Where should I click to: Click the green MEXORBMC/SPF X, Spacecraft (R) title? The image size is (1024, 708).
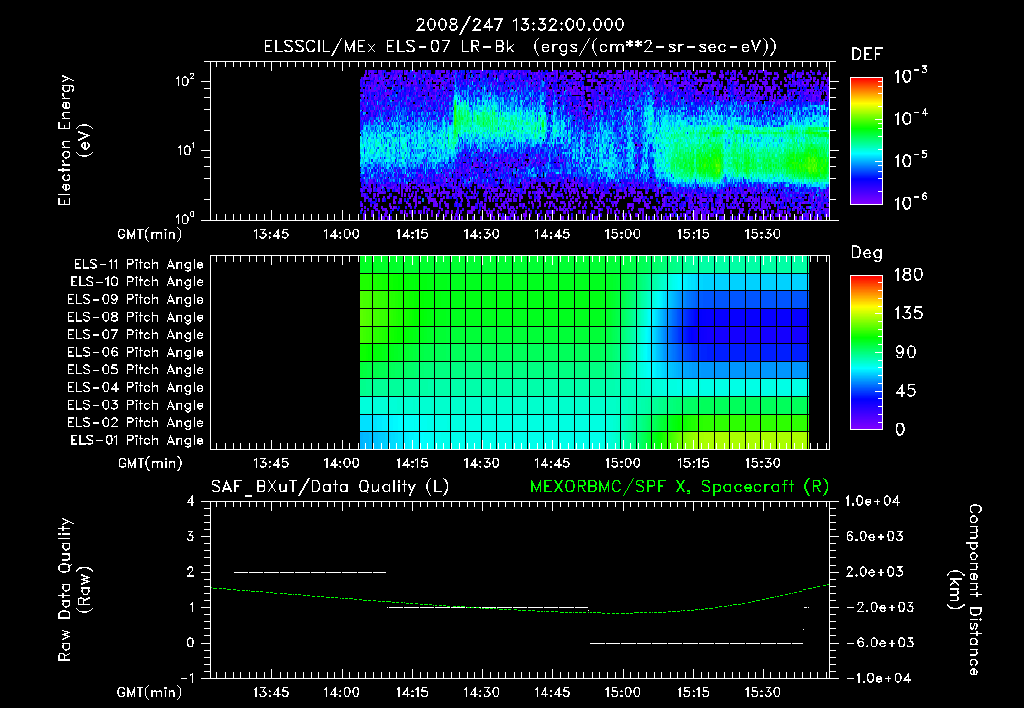[679, 487]
